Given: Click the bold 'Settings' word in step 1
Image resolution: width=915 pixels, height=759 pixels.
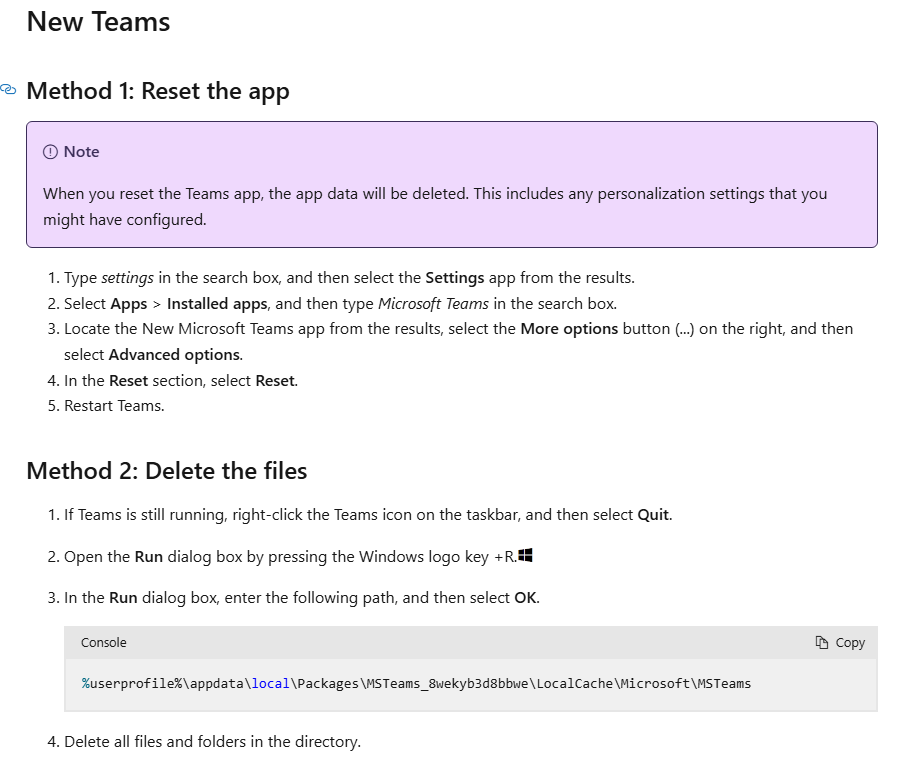Looking at the screenshot, I should coord(455,278).
